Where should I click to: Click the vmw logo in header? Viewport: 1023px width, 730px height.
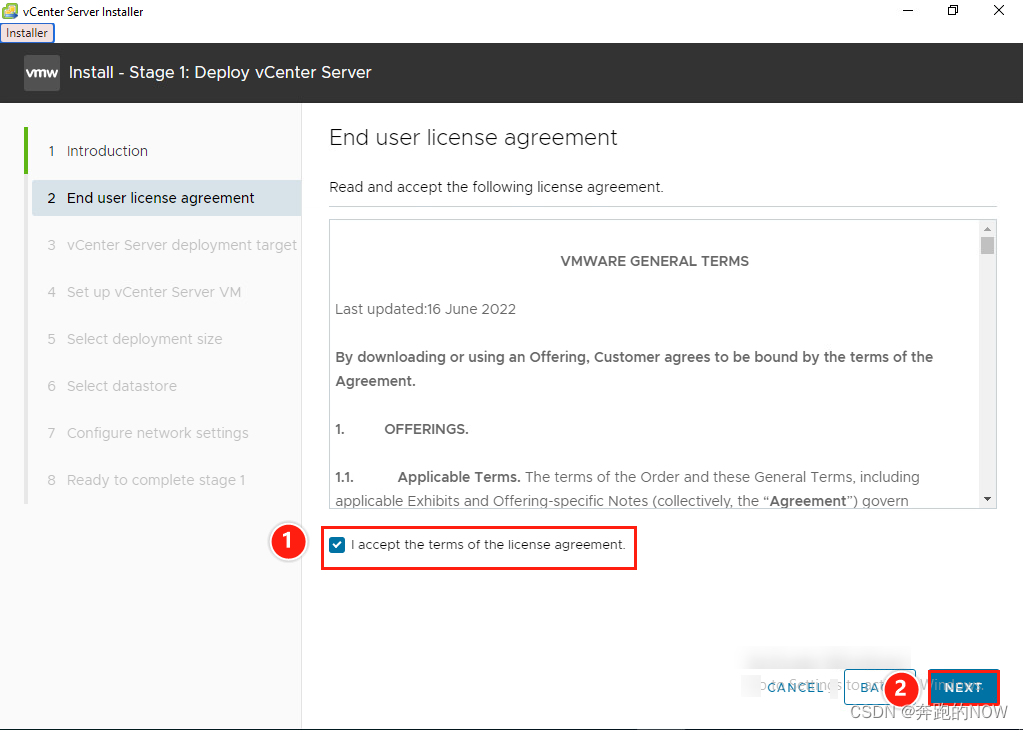[x=42, y=72]
